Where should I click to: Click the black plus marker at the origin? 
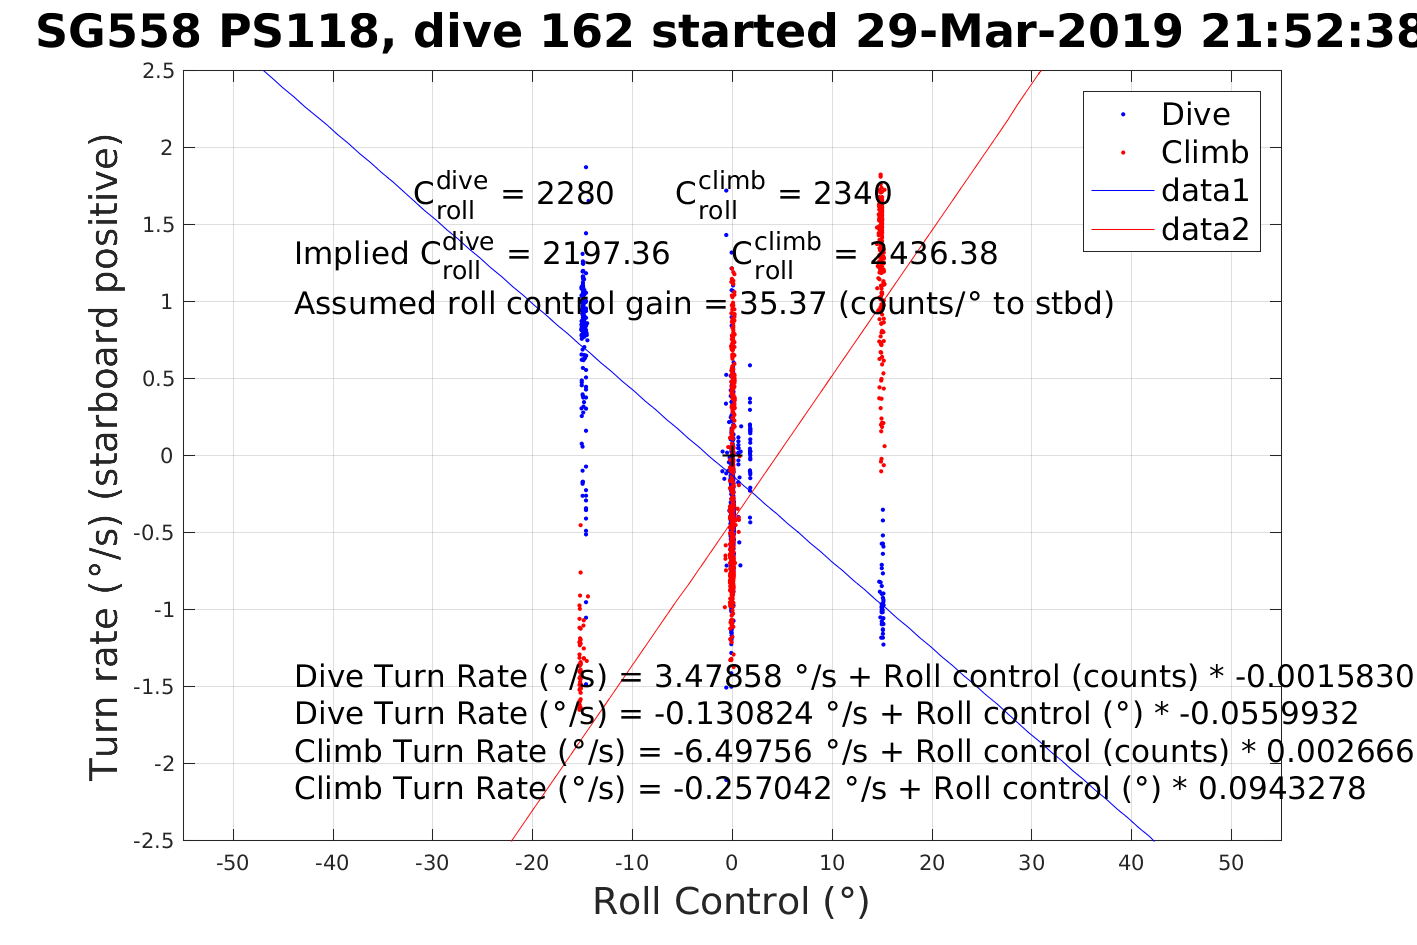click(732, 456)
